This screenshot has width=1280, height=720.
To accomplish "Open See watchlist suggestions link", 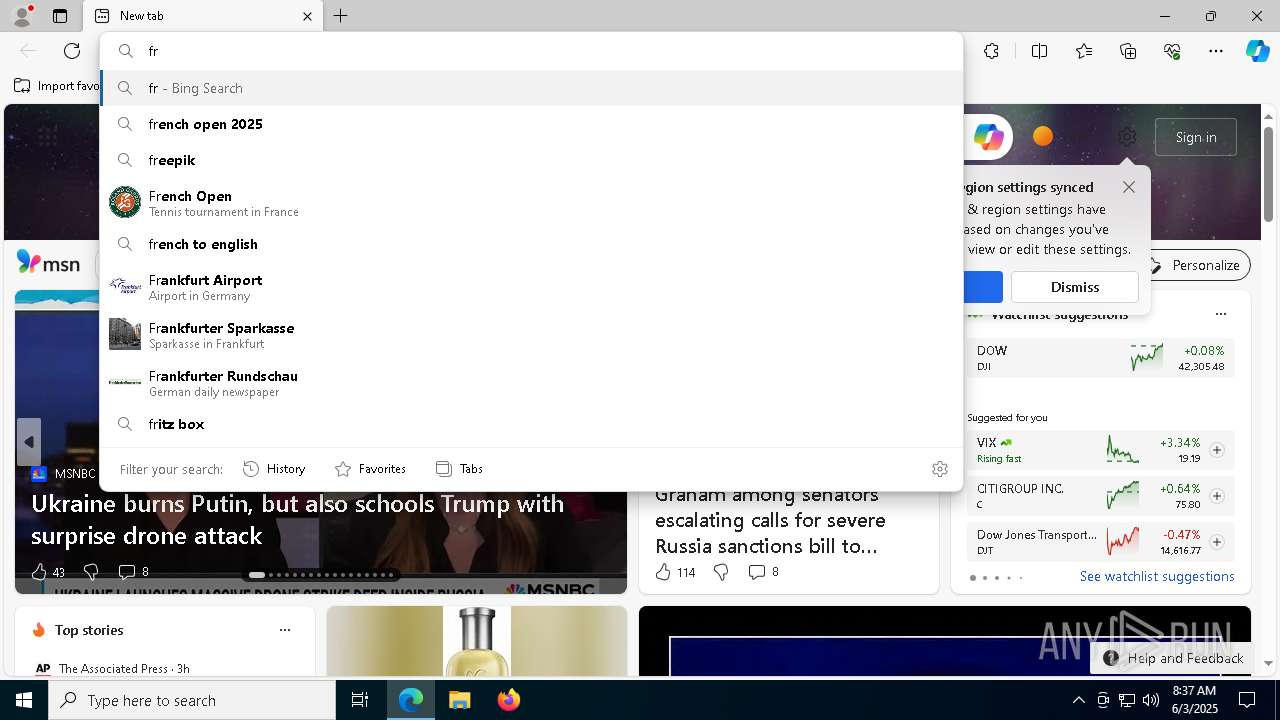I will pos(1157,576).
